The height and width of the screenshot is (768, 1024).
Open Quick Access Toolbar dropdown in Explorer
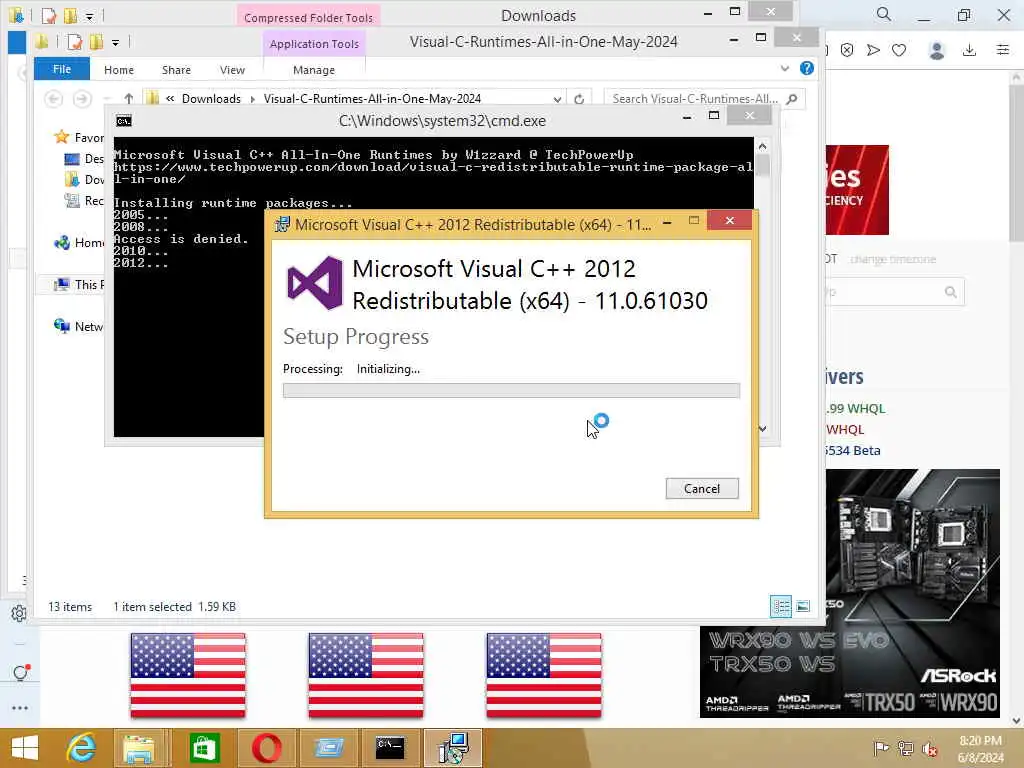[115, 43]
